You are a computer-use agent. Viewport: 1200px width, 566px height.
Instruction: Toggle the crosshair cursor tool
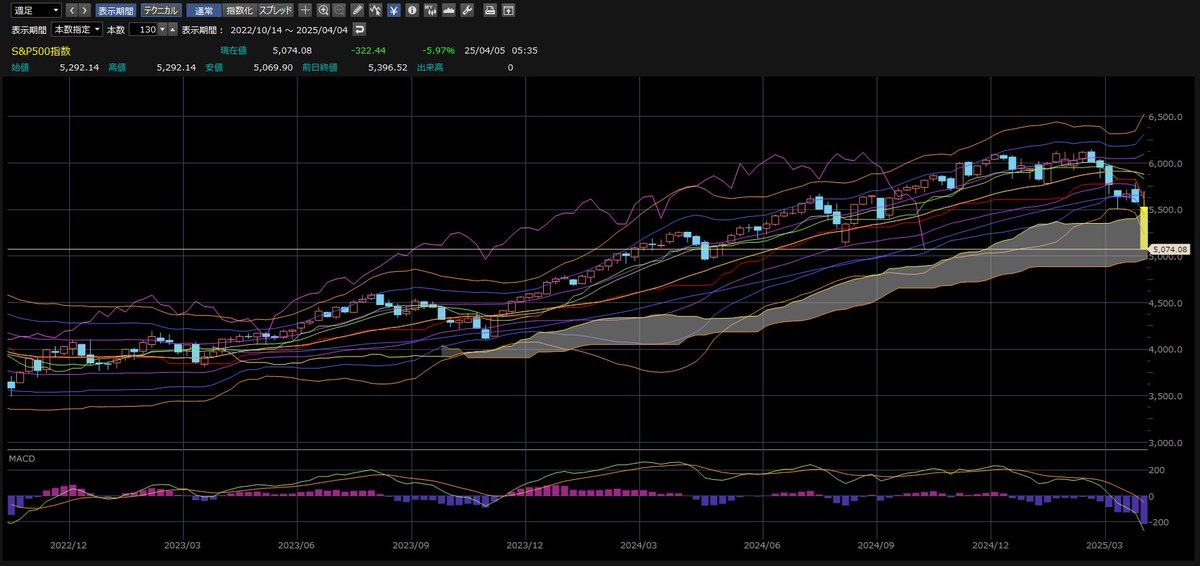point(306,10)
